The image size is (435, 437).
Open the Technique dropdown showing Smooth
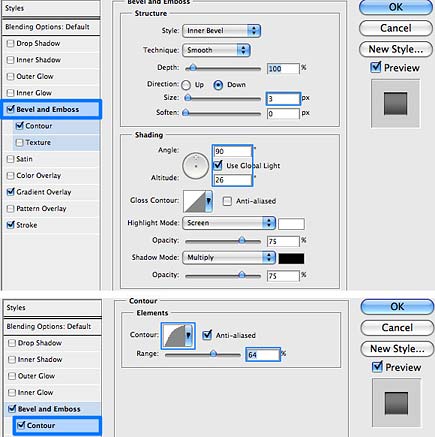(216, 50)
